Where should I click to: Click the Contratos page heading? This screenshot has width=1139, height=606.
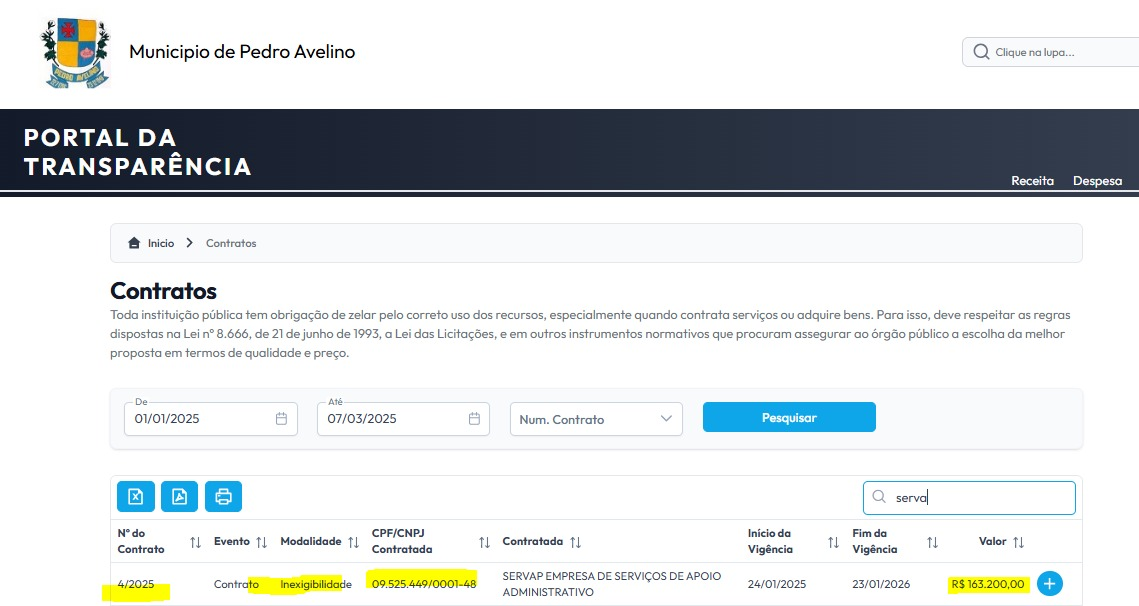[x=163, y=291]
